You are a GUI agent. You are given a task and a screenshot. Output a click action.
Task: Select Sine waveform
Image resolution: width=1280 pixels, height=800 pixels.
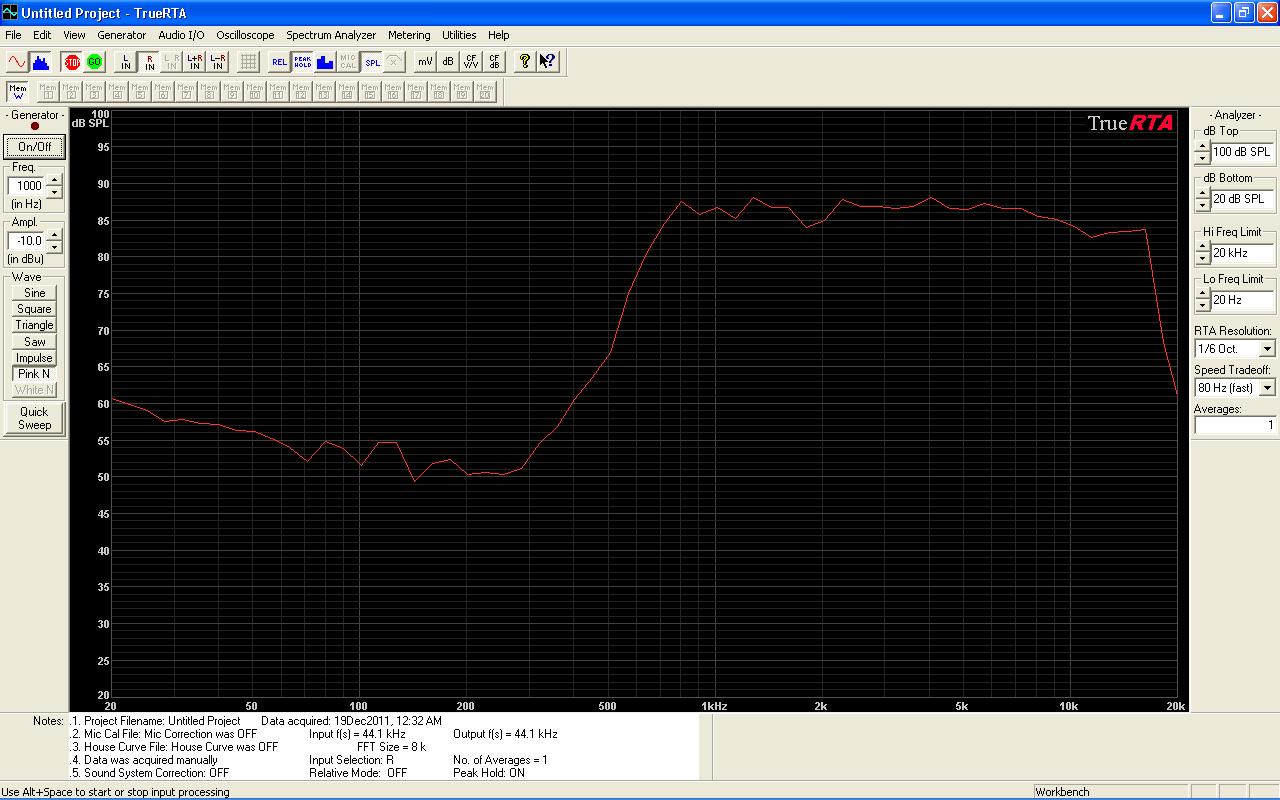tap(34, 293)
